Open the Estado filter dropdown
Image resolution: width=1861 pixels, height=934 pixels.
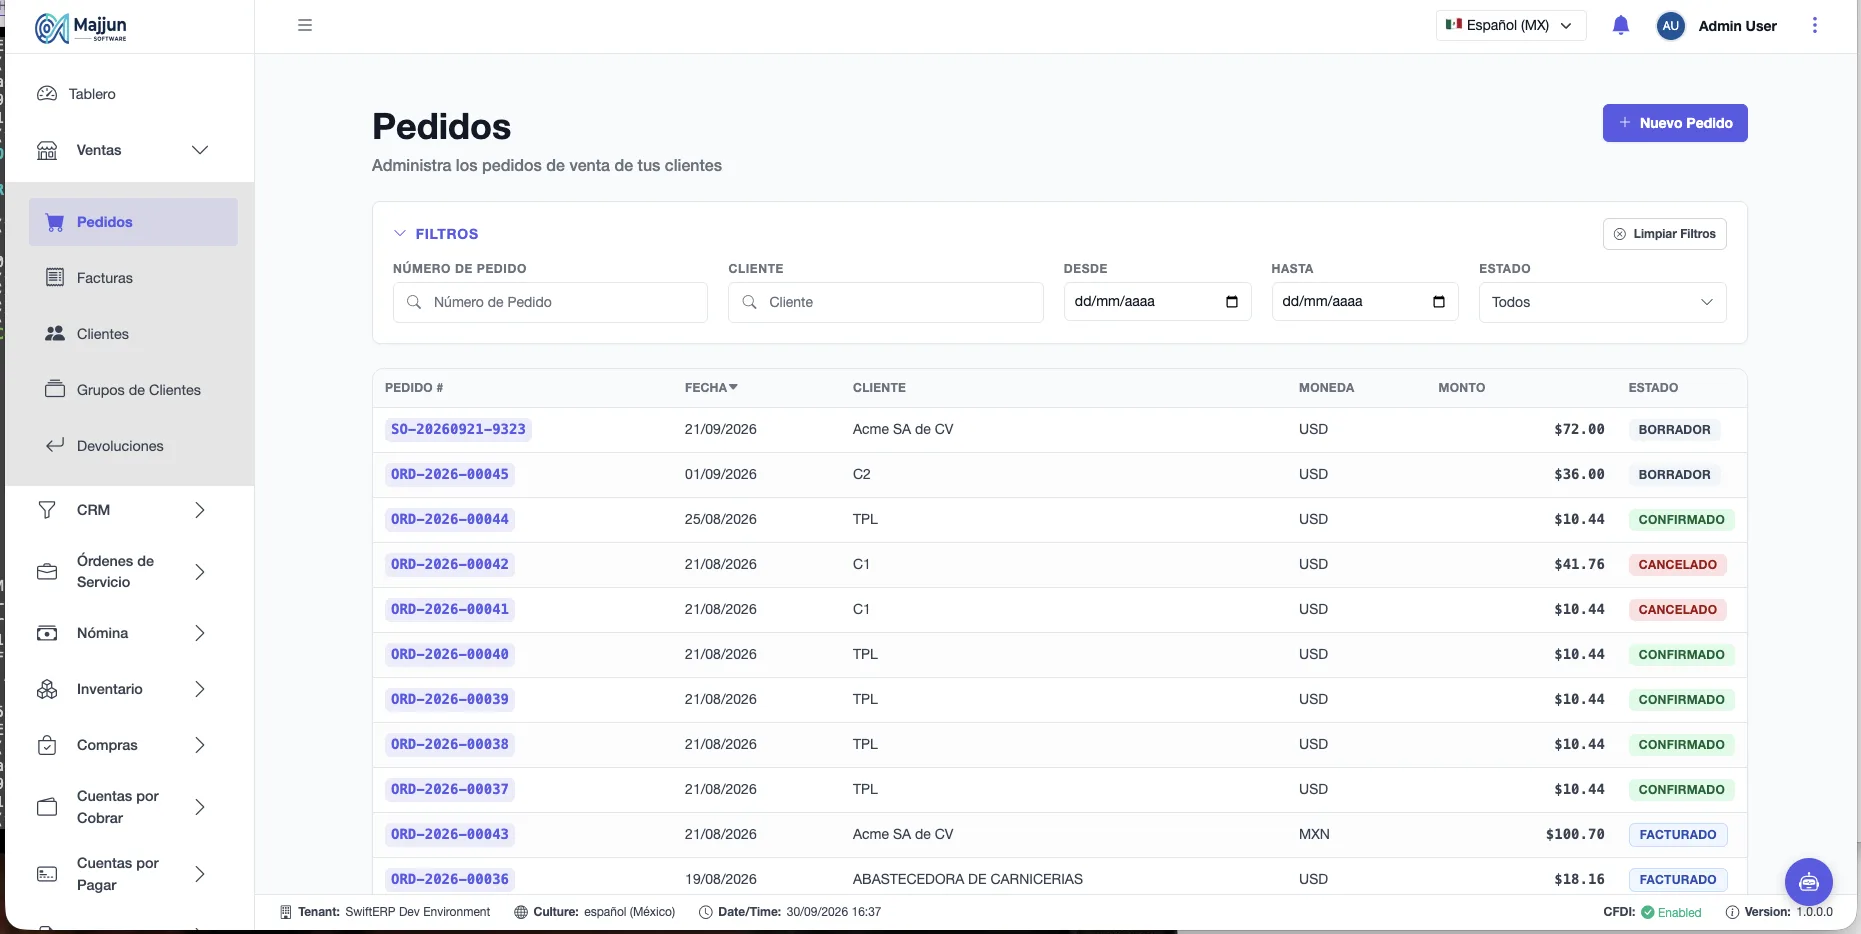pos(1602,302)
